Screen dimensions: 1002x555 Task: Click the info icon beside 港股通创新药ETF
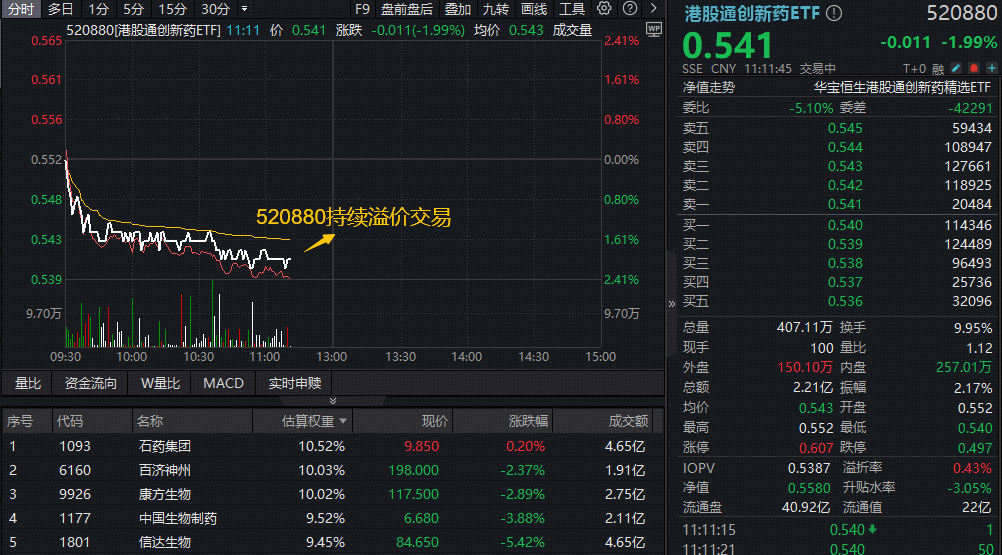[834, 13]
